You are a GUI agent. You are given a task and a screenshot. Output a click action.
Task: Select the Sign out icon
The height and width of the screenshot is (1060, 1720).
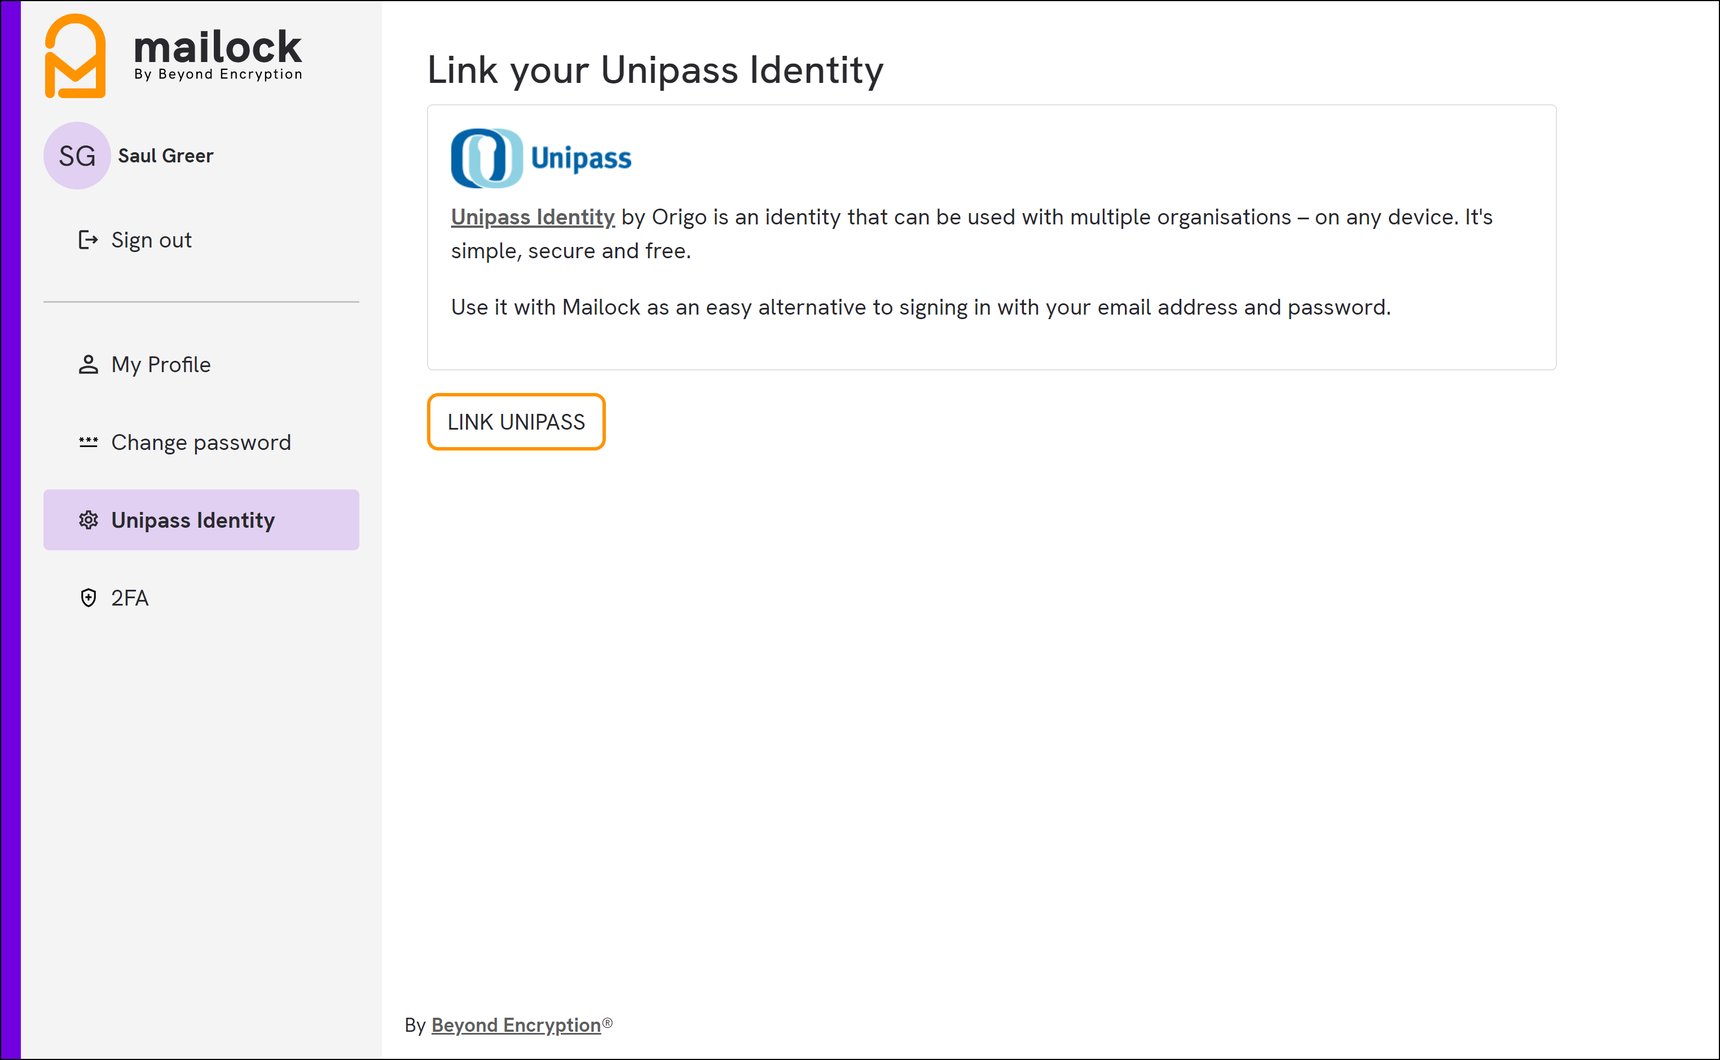point(86,240)
